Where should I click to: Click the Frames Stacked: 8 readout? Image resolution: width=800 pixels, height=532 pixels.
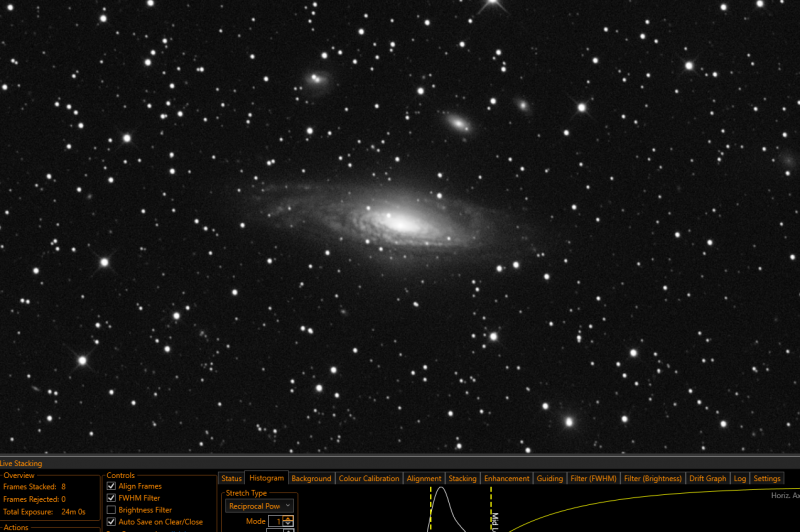click(x=34, y=487)
